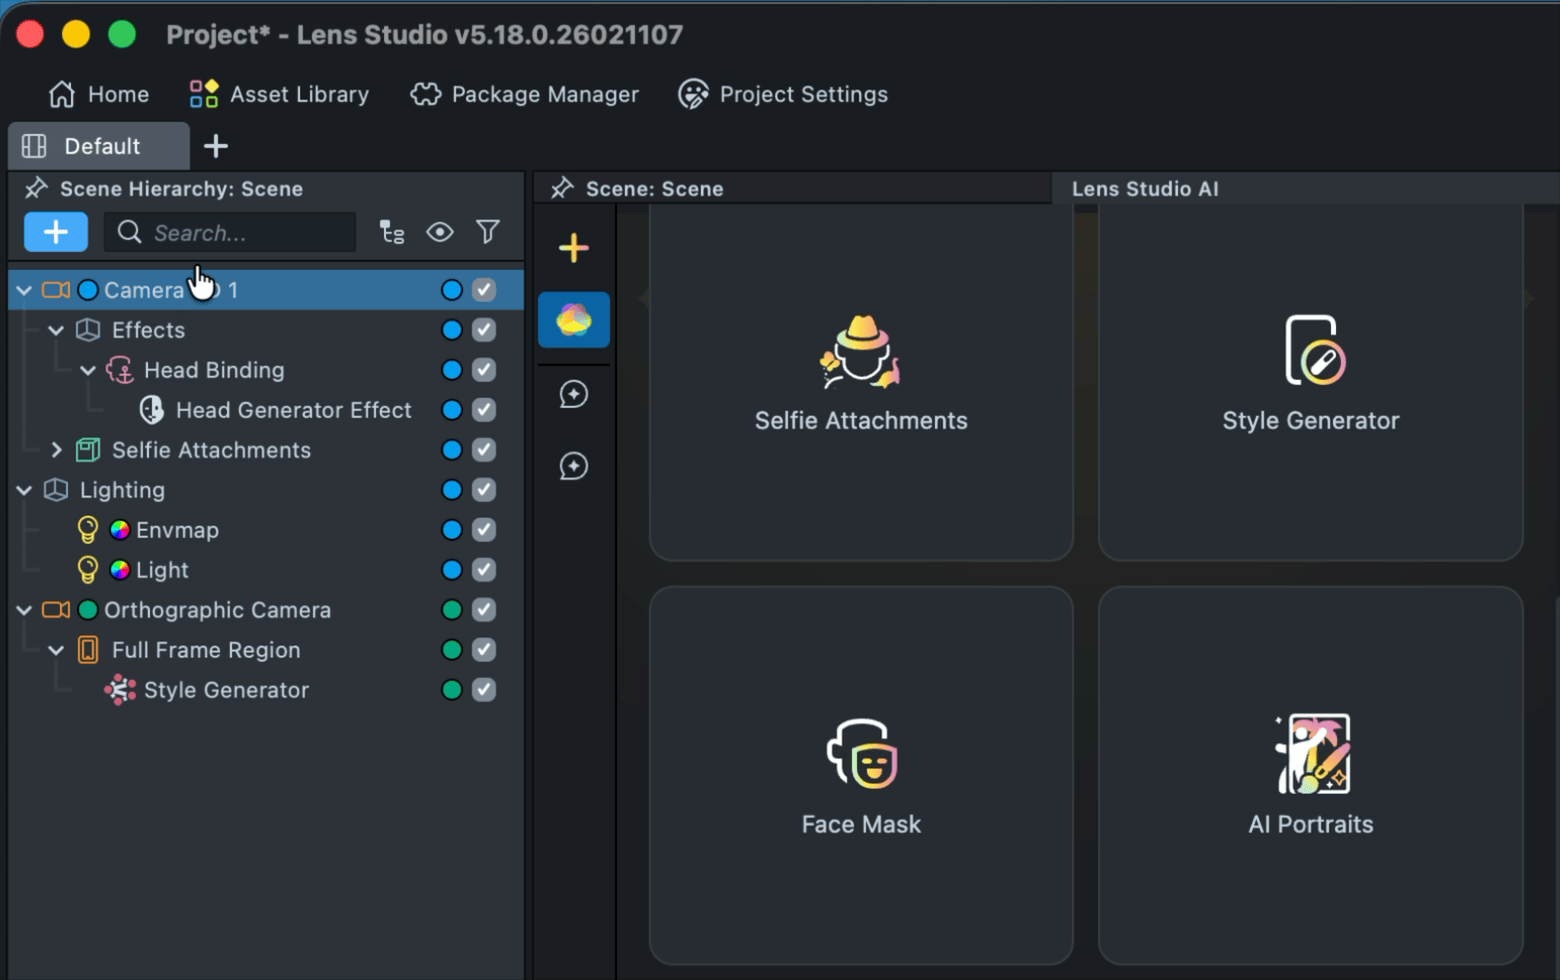Viewport: 1560px width, 980px height.
Task: Disable the Envmap object checkbox
Action: click(484, 530)
